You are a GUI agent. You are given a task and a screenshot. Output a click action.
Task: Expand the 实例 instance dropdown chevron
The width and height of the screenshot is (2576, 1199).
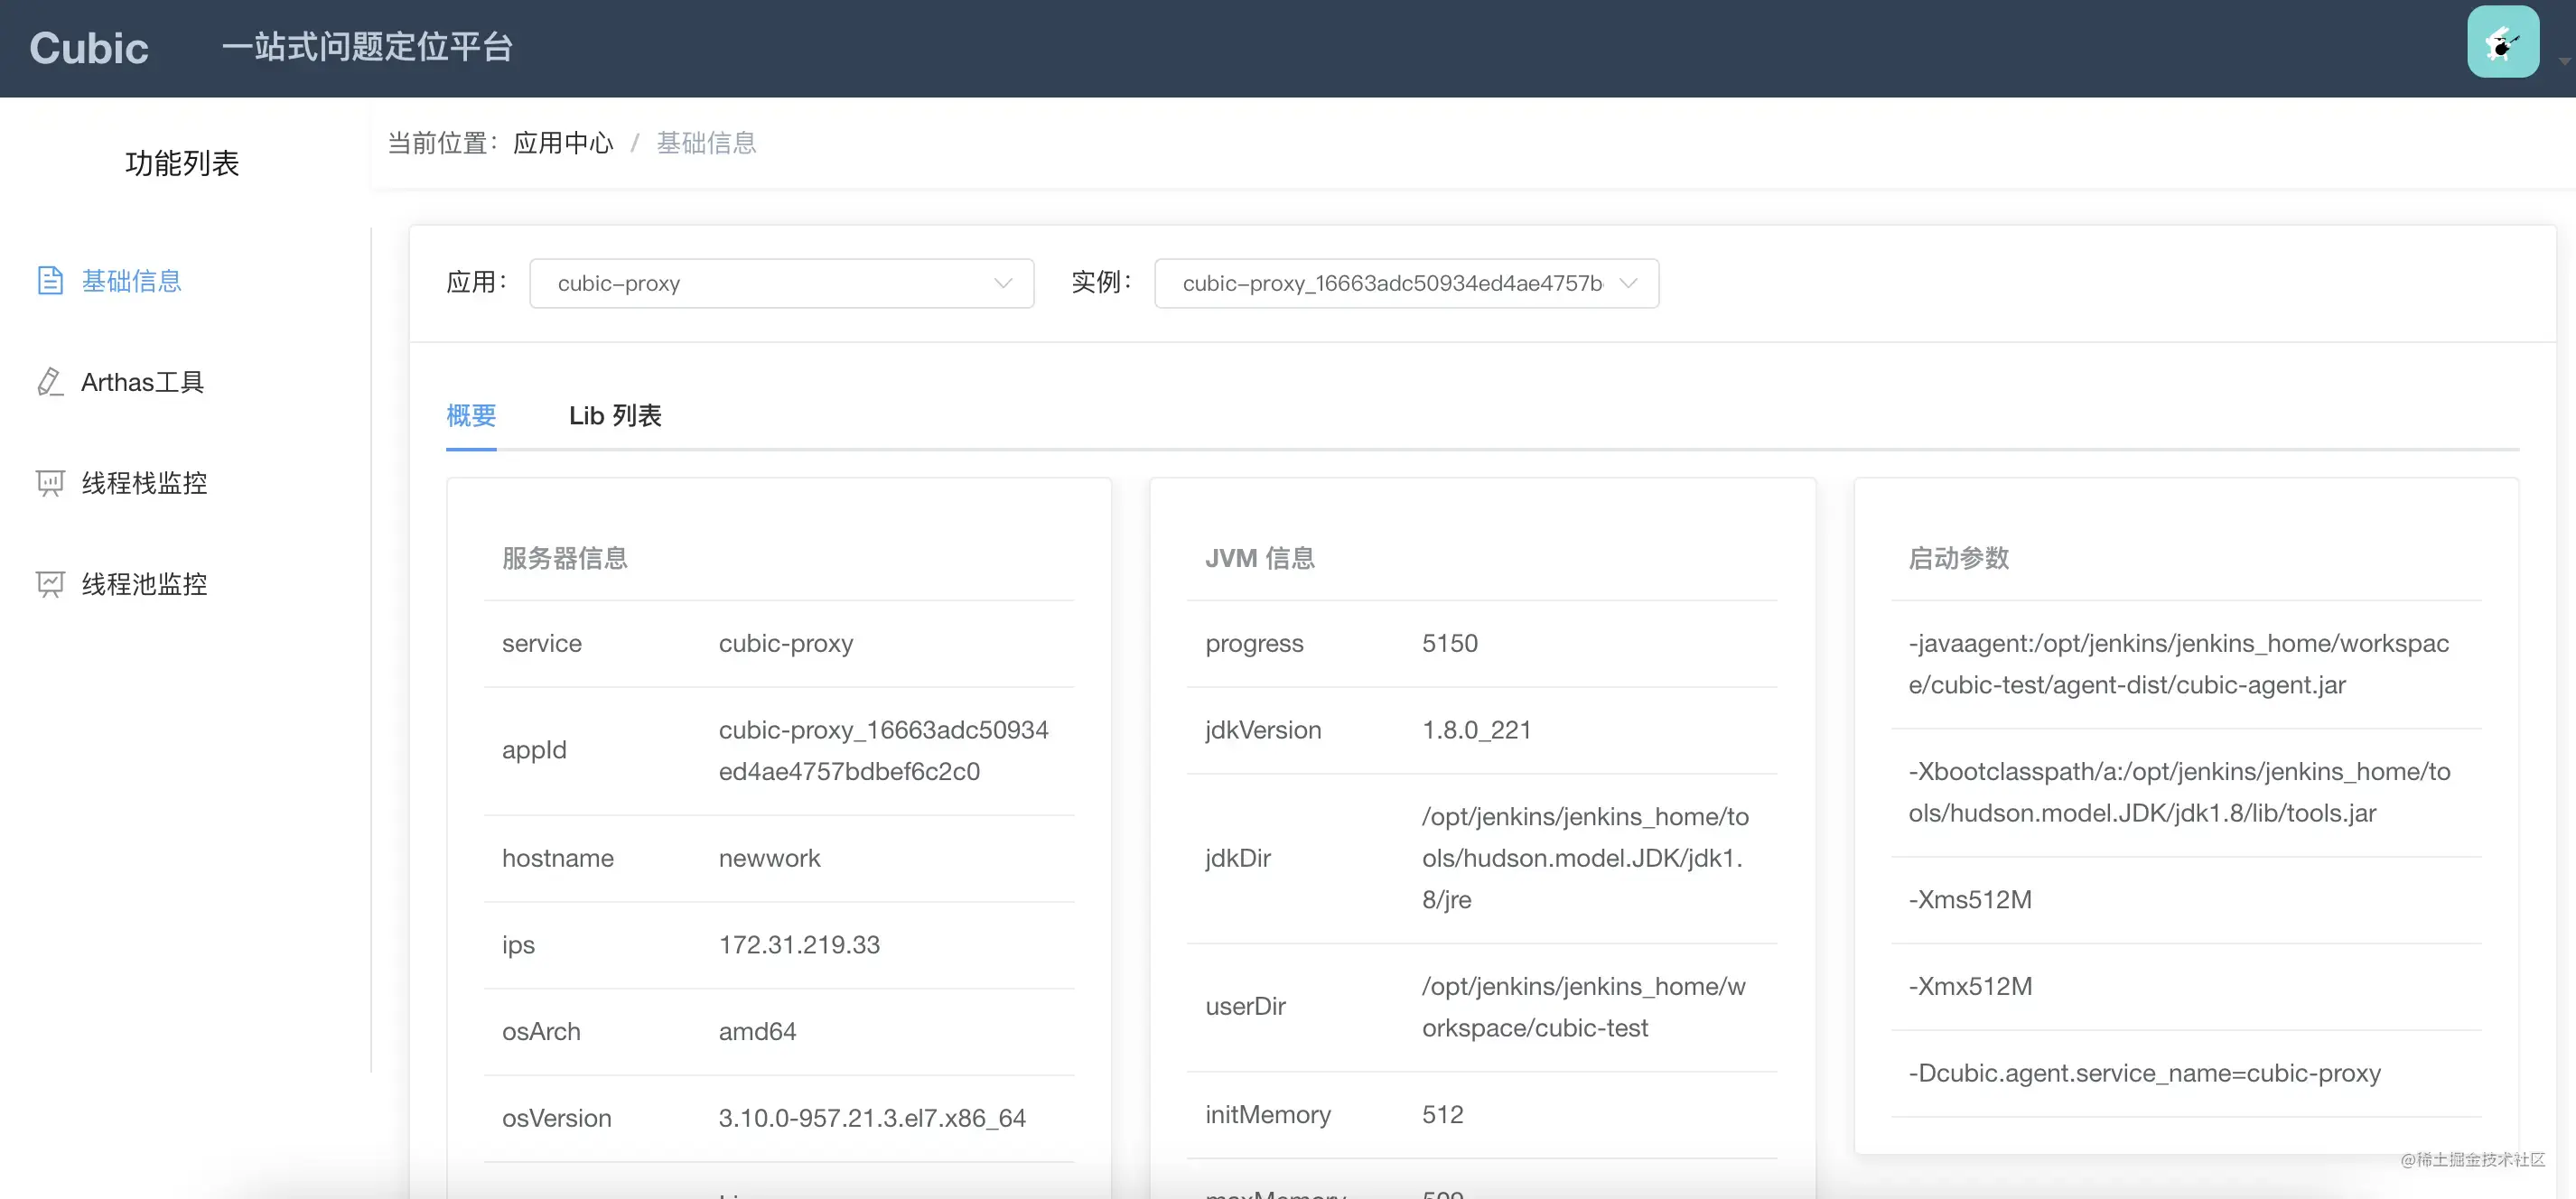click(x=1628, y=283)
